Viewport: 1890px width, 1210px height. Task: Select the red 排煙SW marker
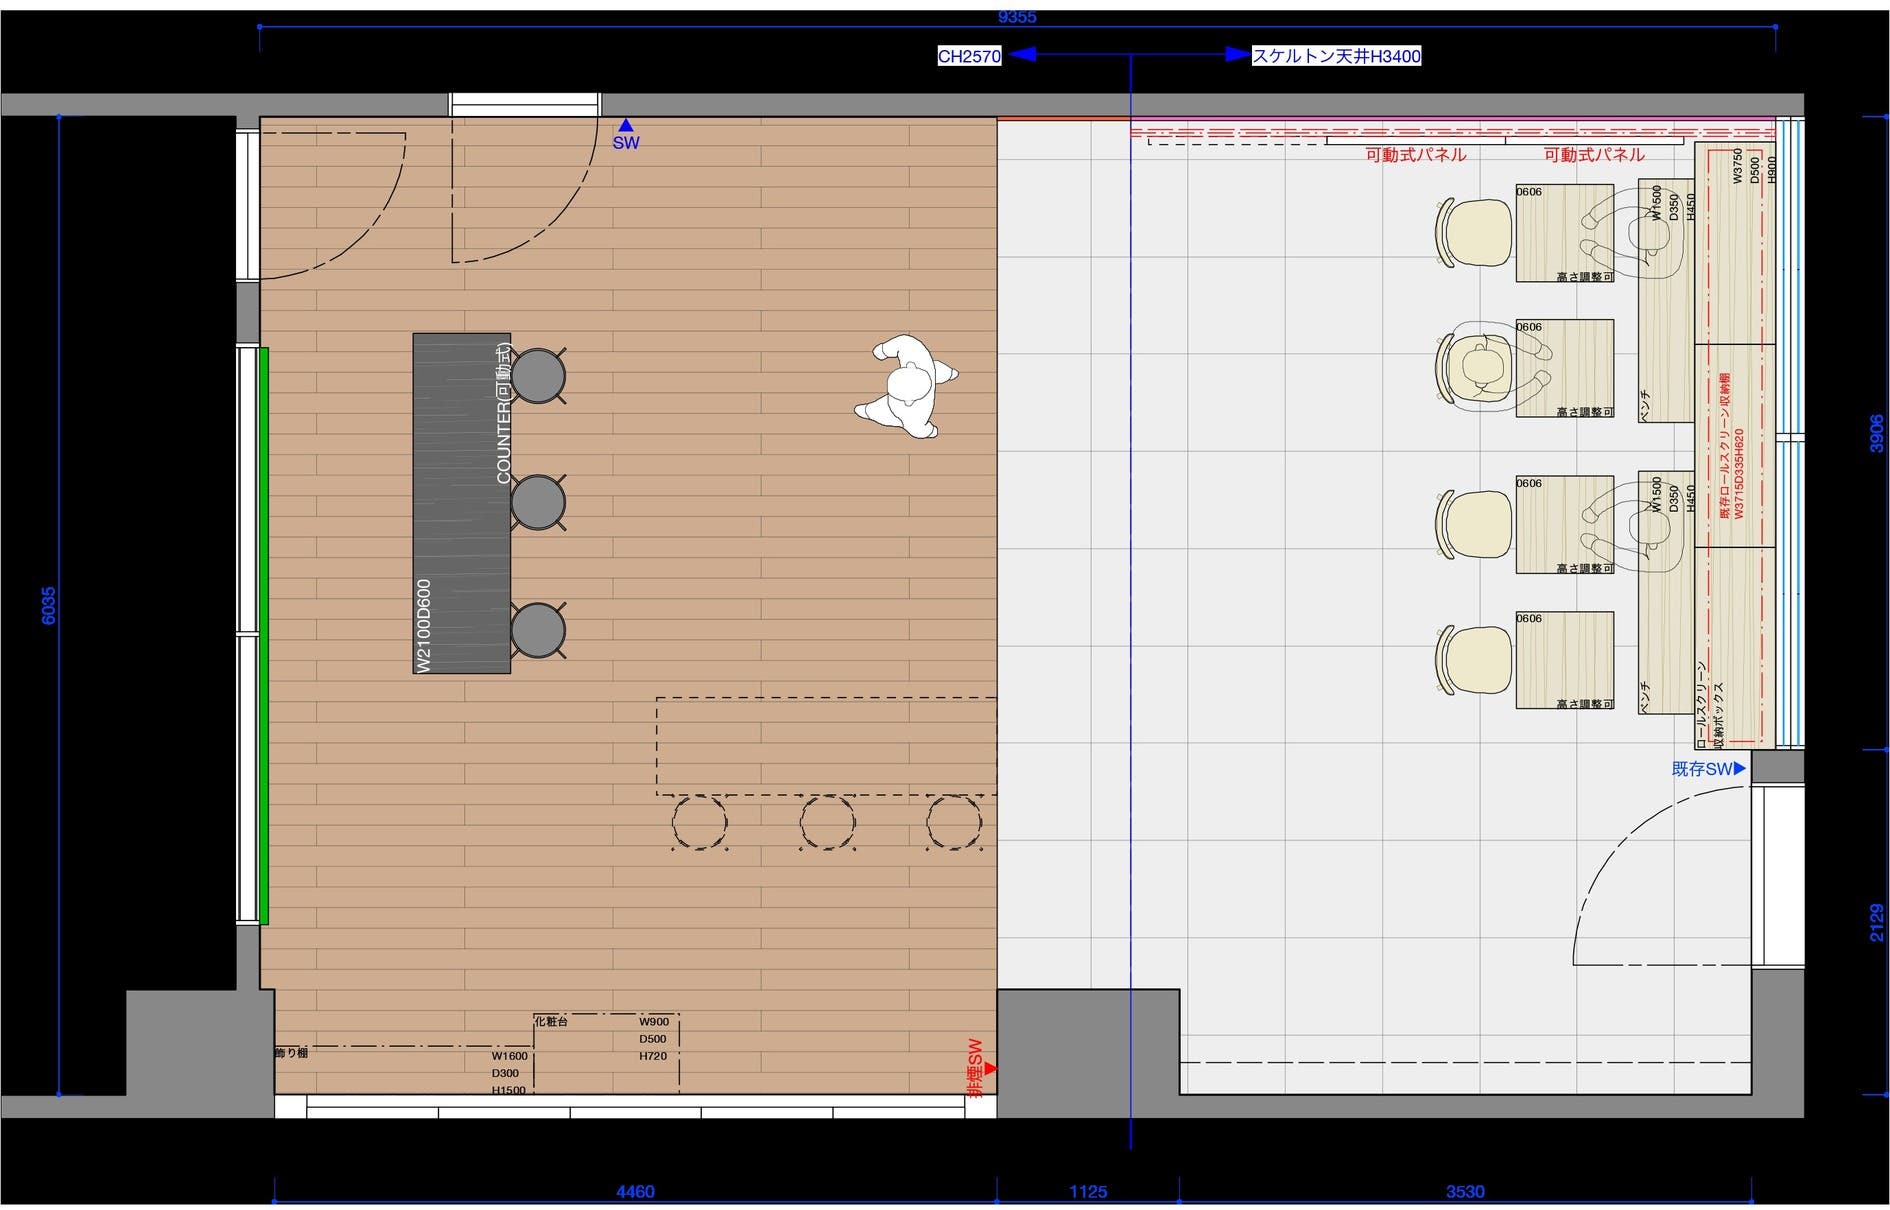[x=989, y=1068]
